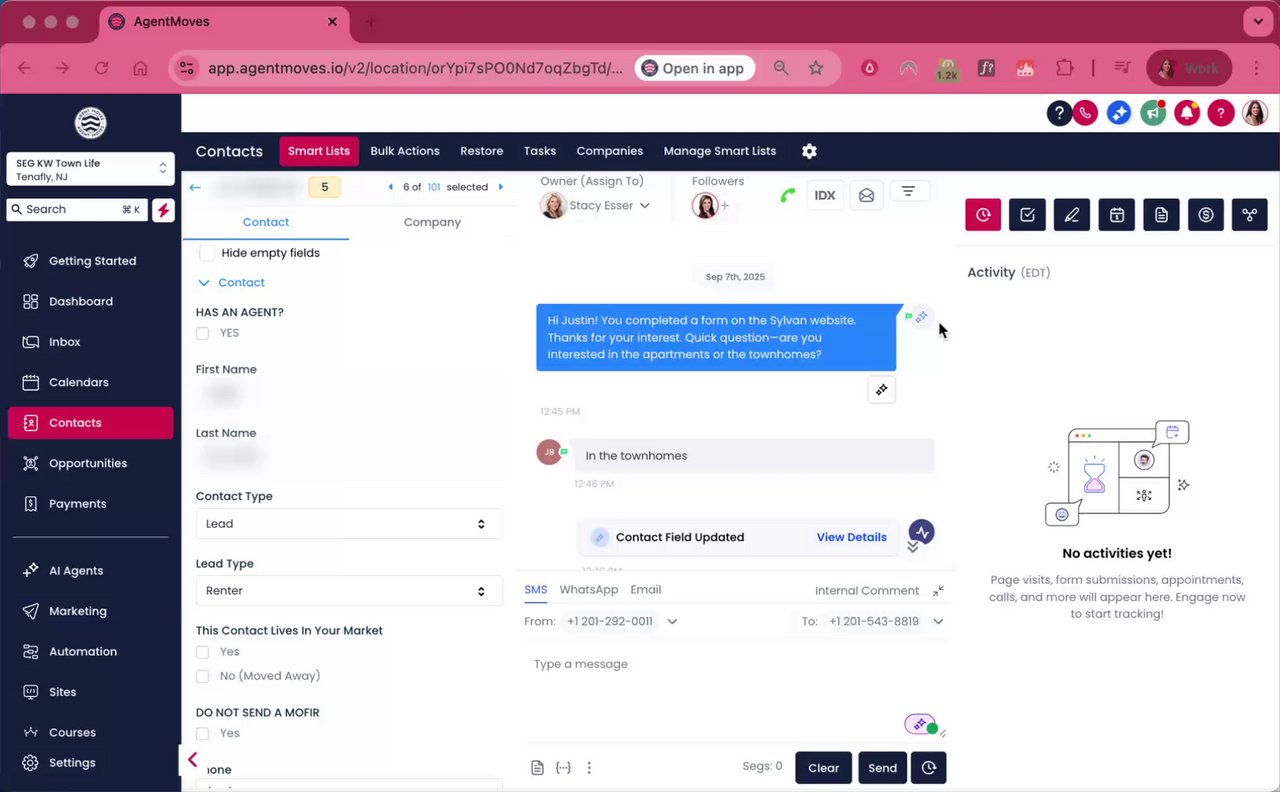The width and height of the screenshot is (1280, 792).
Task: Check the Hide empty fields box
Action: tap(207, 253)
